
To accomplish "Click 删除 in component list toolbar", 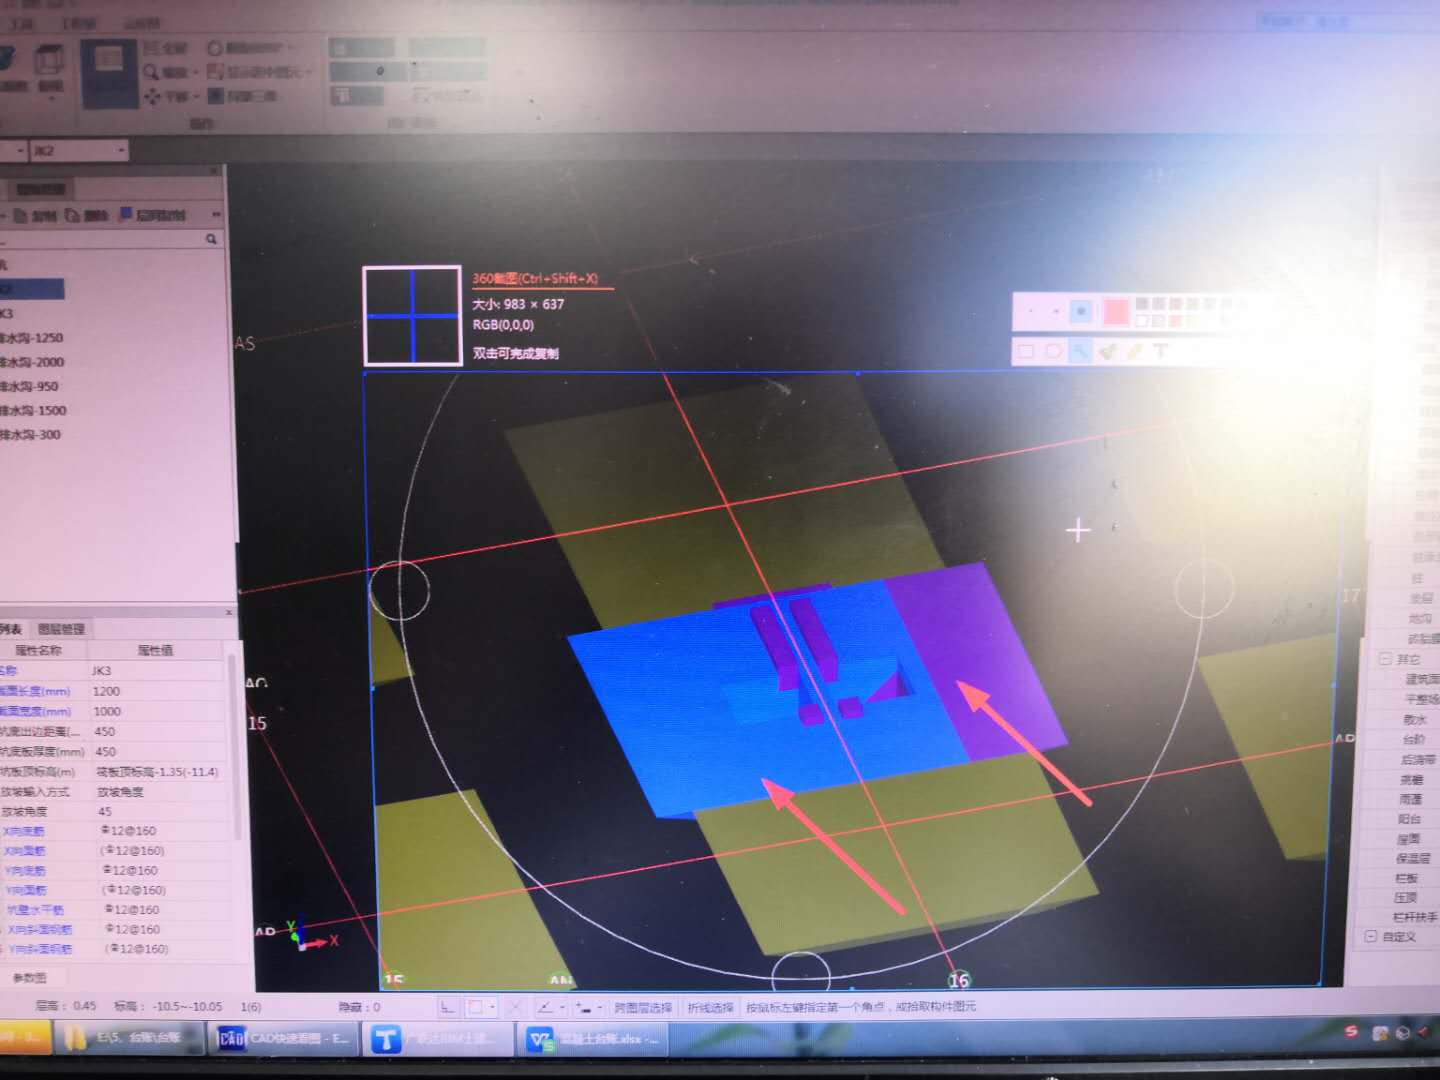I will (x=88, y=215).
